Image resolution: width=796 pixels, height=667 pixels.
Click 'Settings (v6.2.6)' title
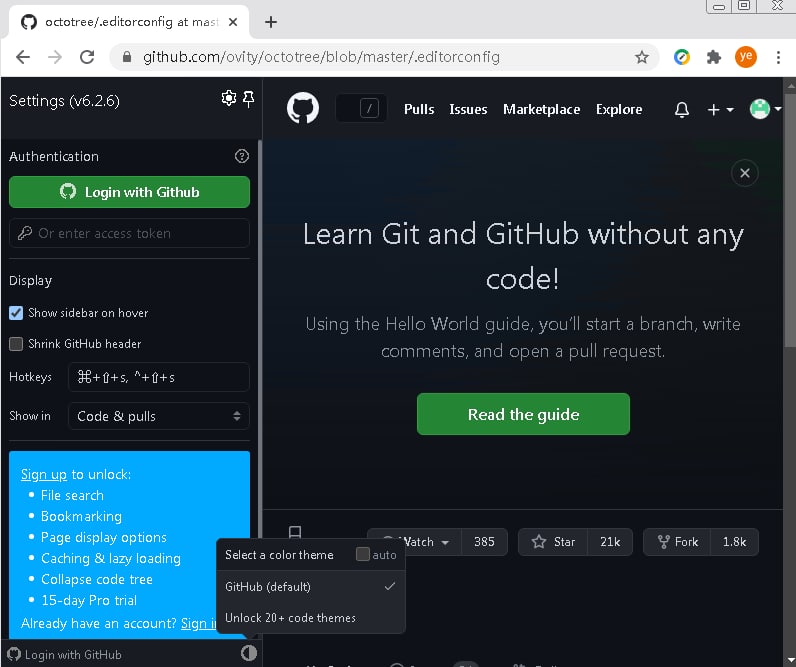click(x=64, y=101)
